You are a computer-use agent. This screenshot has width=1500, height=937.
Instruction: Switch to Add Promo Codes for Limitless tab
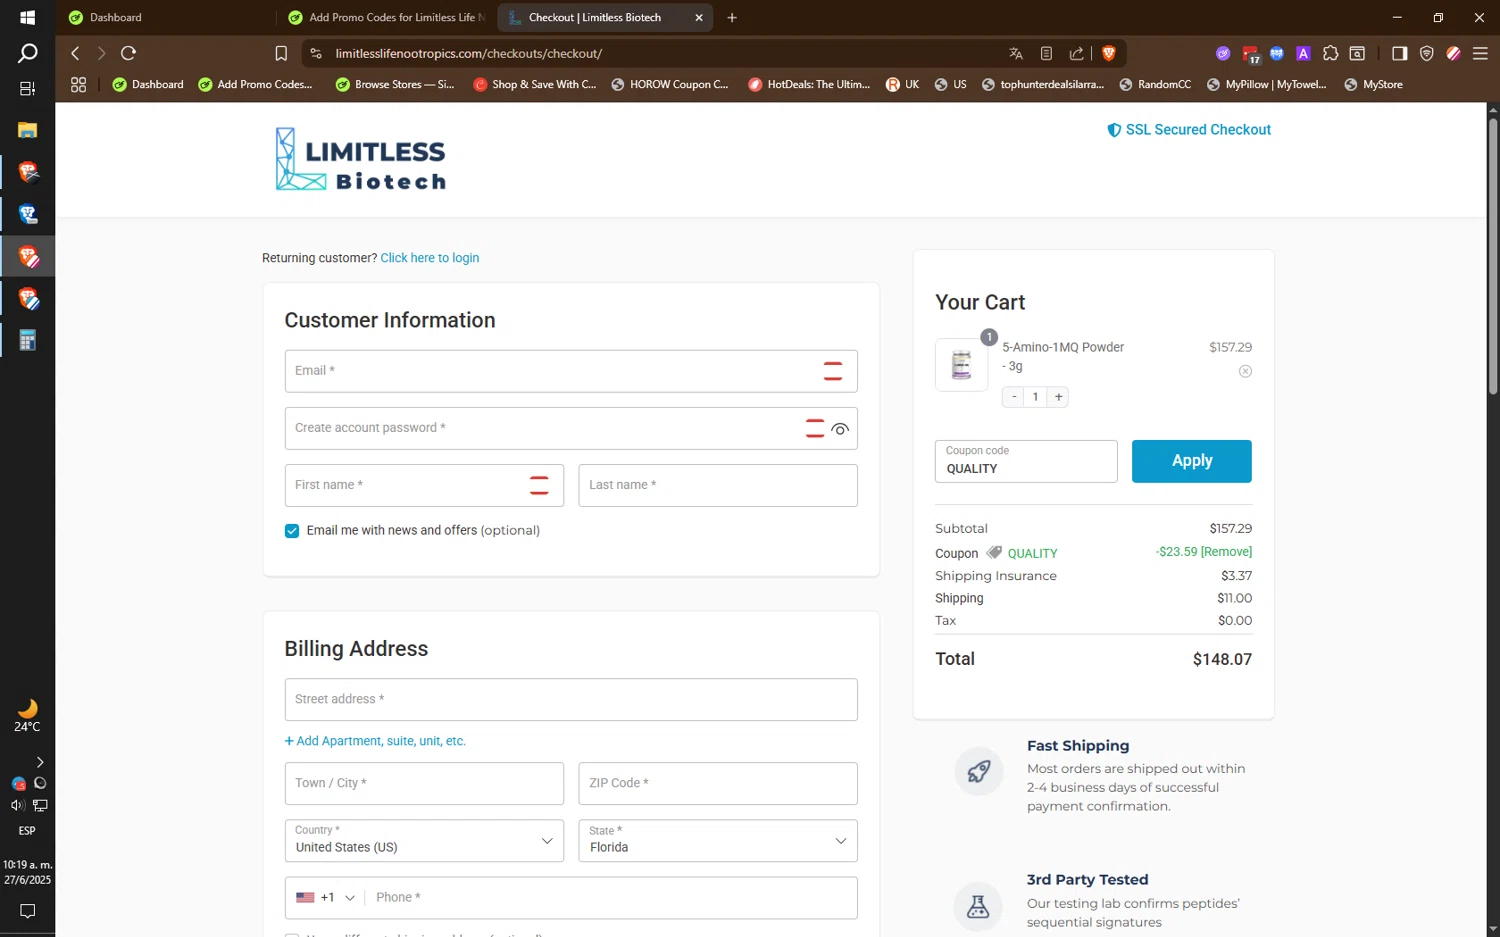pos(387,17)
